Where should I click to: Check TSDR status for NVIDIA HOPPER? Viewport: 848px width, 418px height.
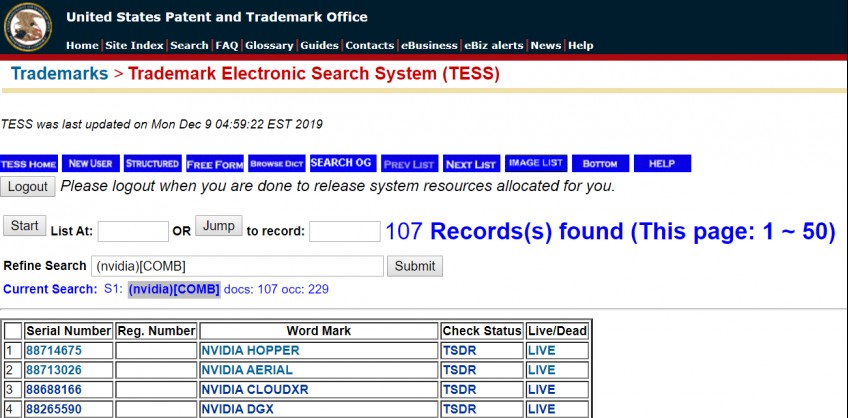tap(459, 350)
